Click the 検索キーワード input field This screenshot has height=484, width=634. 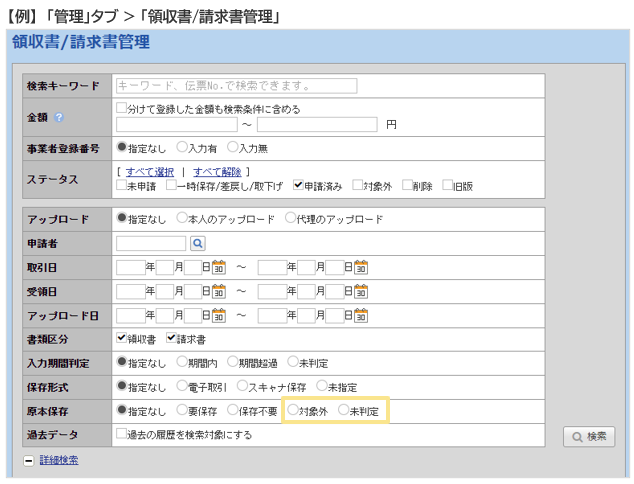click(x=236, y=86)
